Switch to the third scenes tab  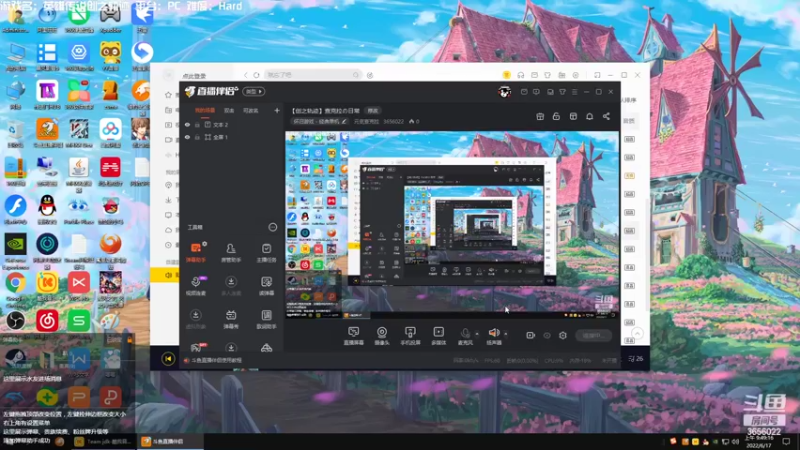(251, 110)
